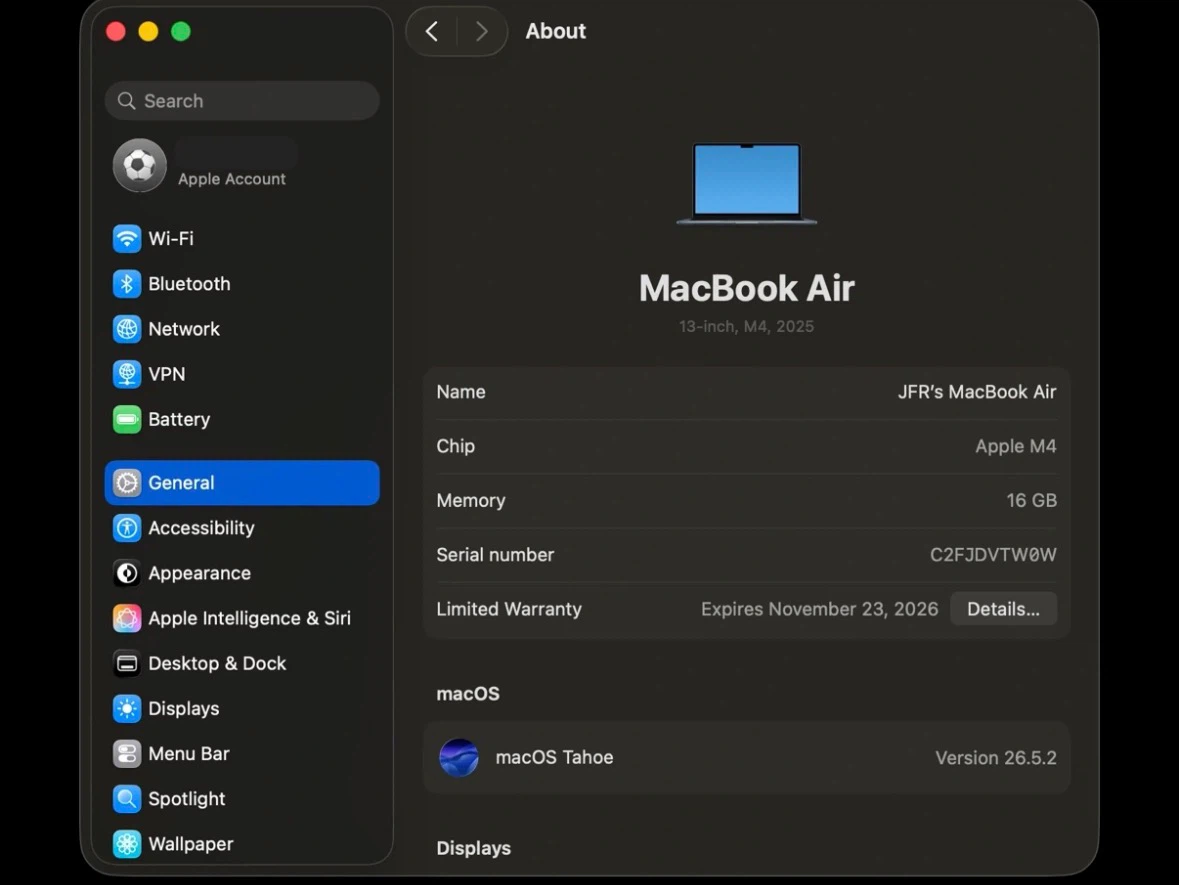Click the Spotlight magnifier icon
1179x885 pixels.
[x=126, y=799]
